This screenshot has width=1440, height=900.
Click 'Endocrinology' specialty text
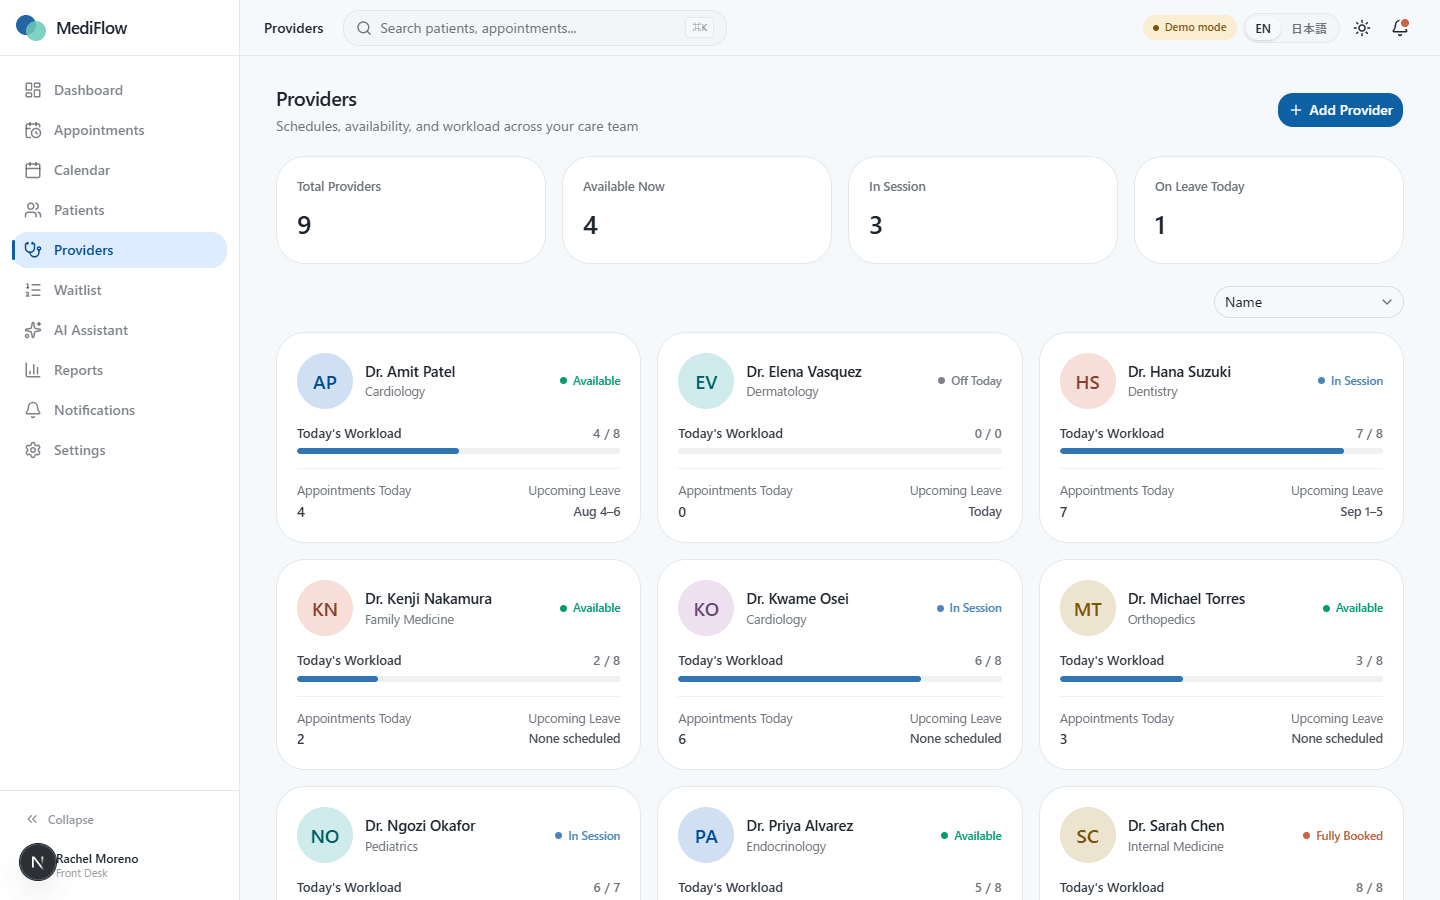(x=786, y=846)
